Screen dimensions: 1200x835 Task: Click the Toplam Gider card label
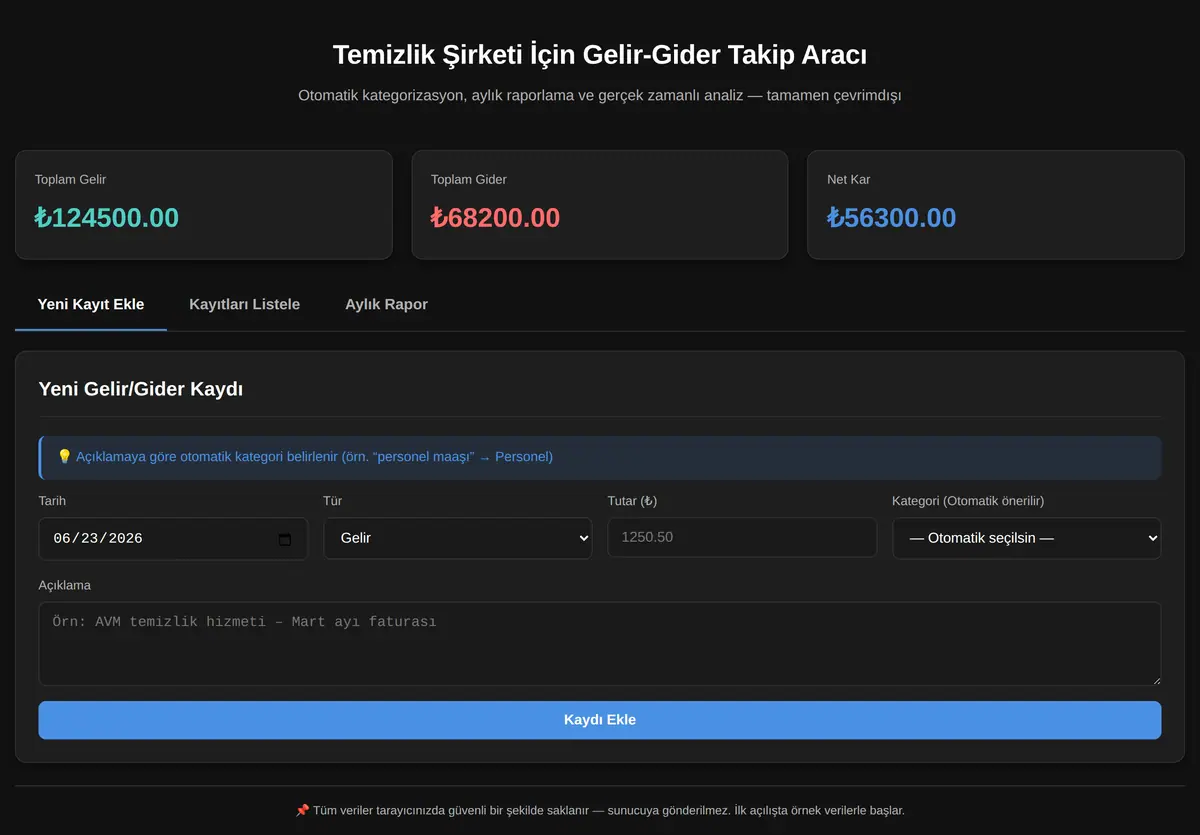pyautogui.click(x=468, y=180)
